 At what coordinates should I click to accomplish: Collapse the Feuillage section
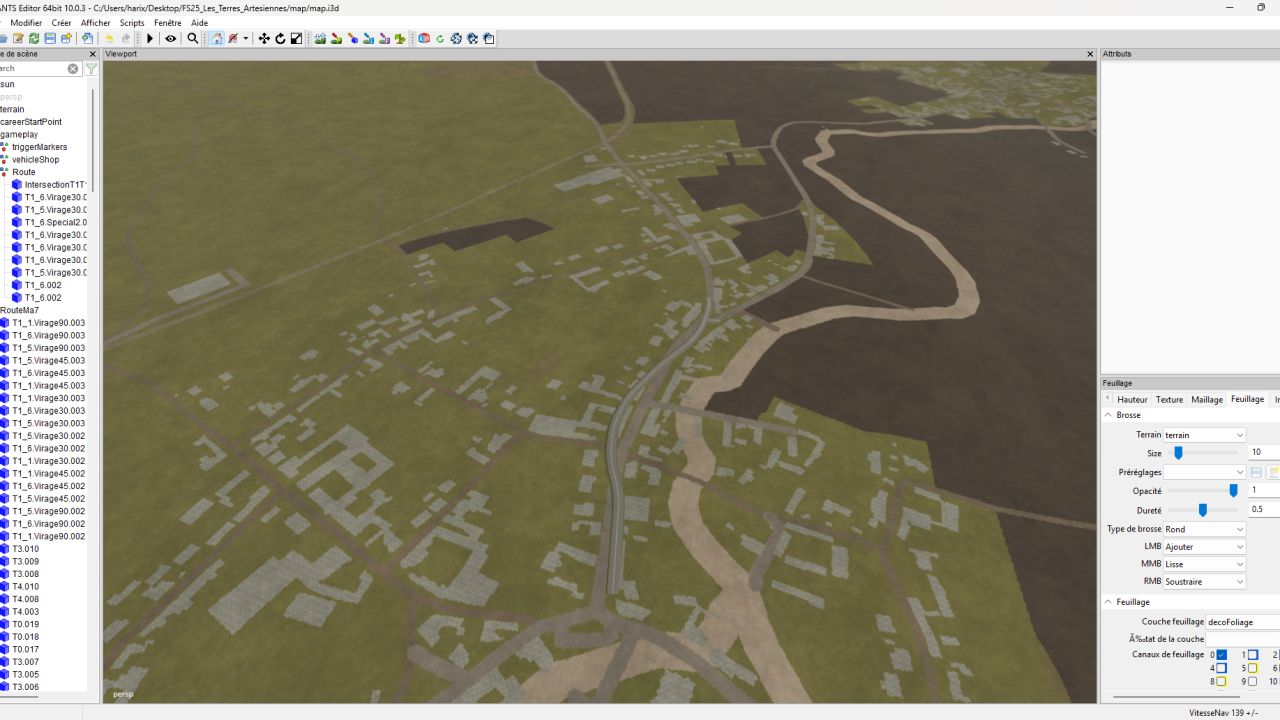pyautogui.click(x=1108, y=602)
